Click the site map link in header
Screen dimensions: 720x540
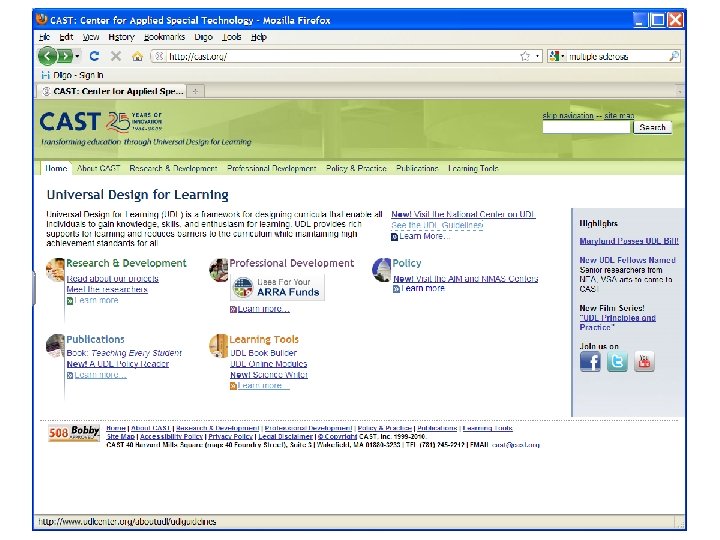pyautogui.click(x=619, y=115)
